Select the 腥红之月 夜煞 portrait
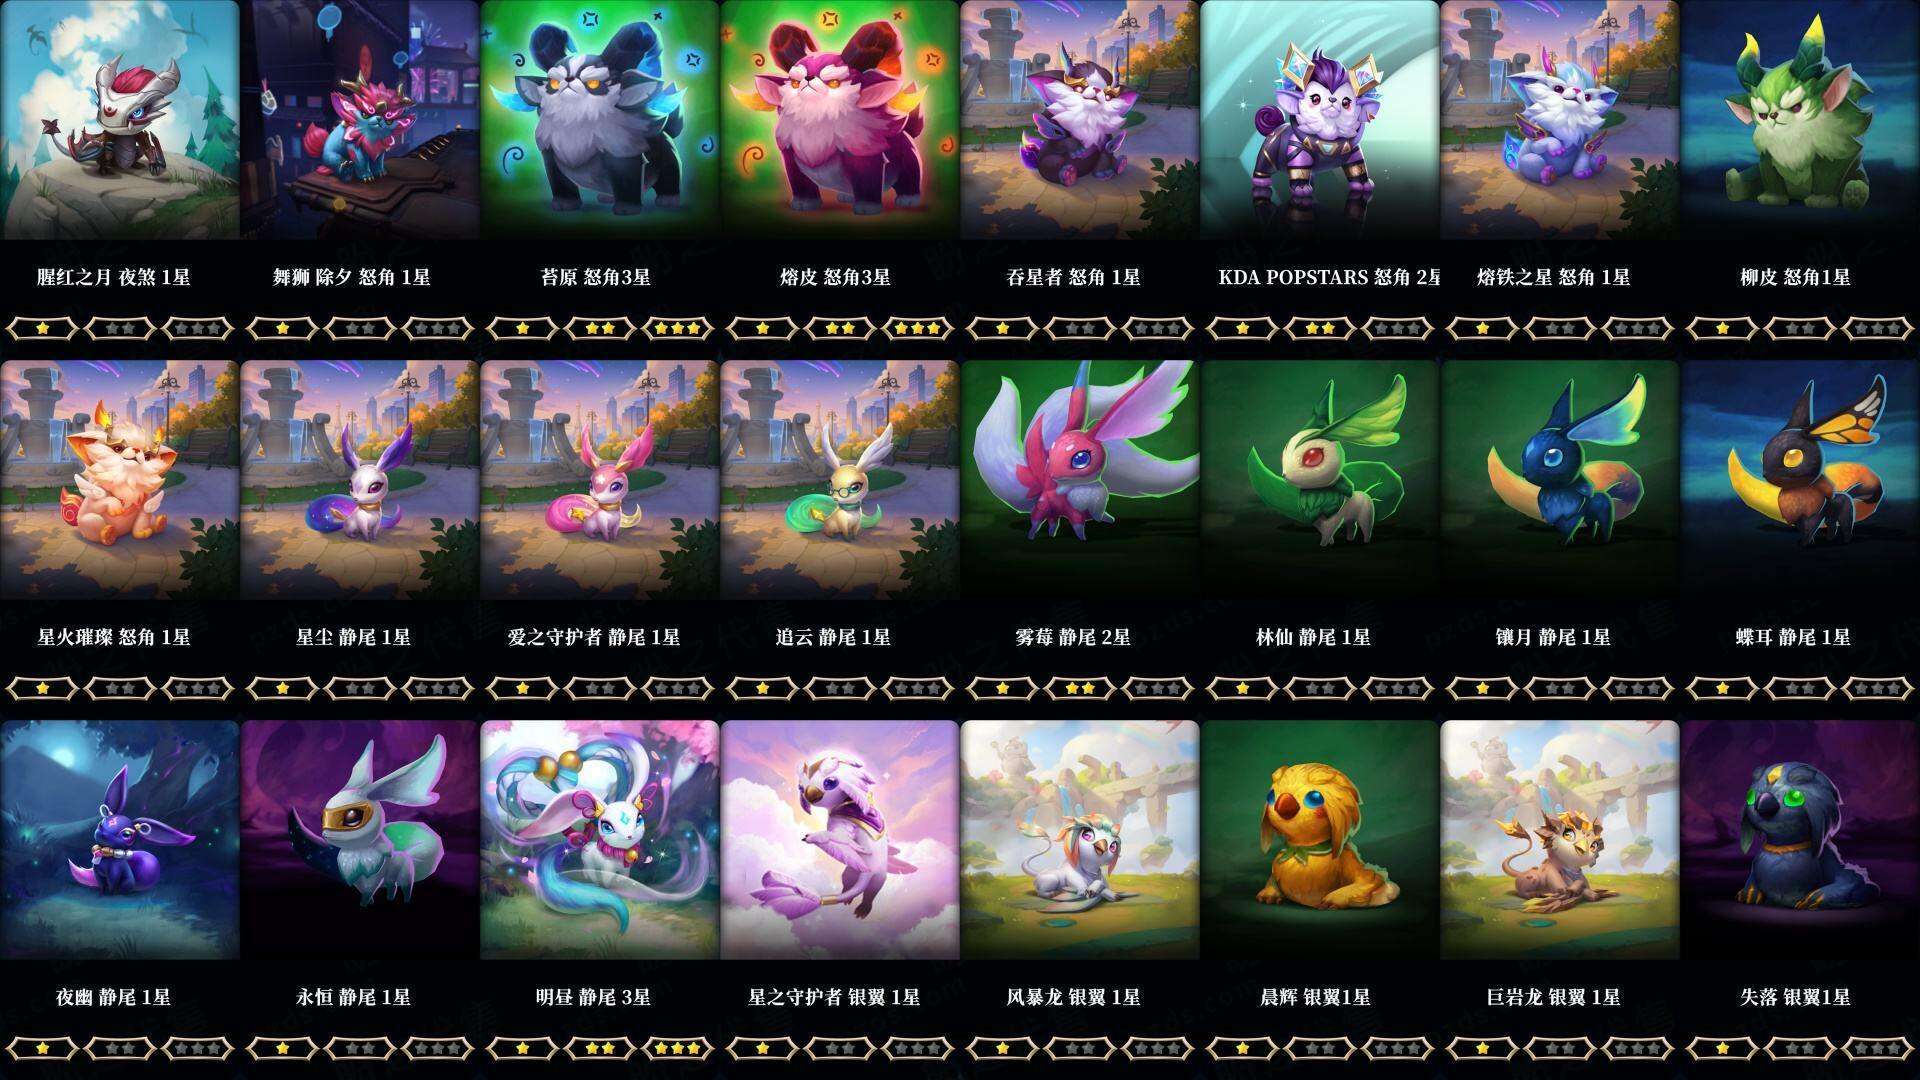Viewport: 1920px width, 1080px height. point(120,120)
